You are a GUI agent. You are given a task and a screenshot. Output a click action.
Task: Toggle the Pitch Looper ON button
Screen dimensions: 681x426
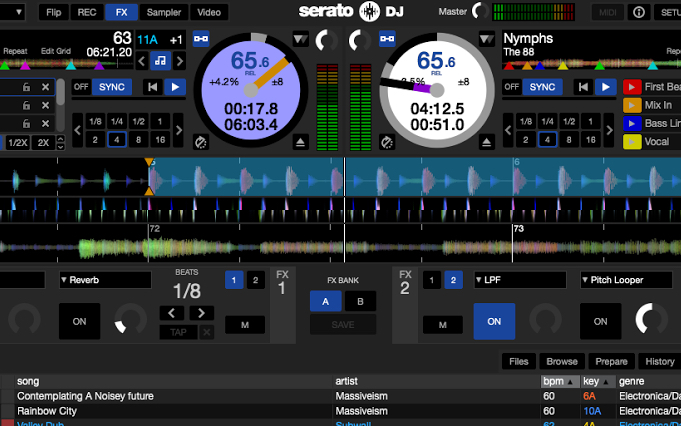[x=600, y=321]
